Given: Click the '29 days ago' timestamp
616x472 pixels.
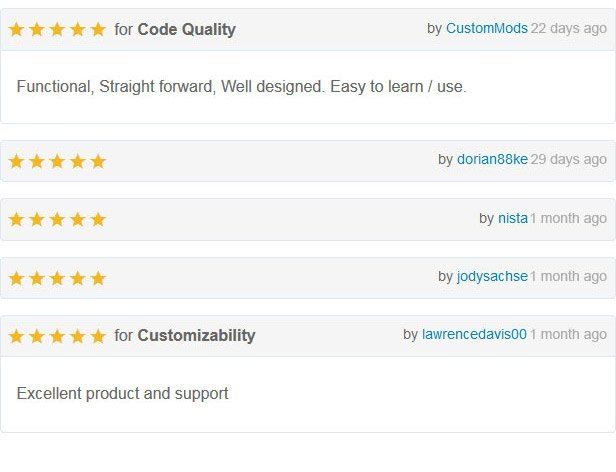Looking at the screenshot, I should coord(568,159).
